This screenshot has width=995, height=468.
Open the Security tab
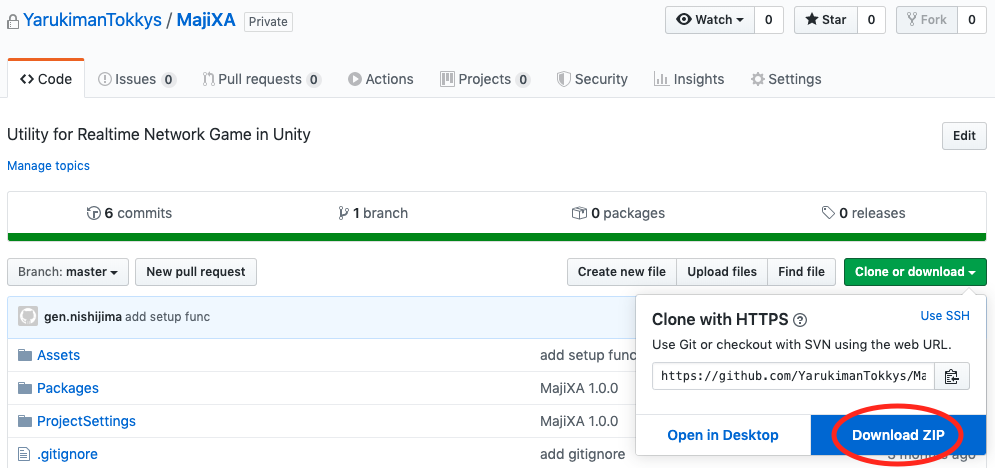coord(592,79)
